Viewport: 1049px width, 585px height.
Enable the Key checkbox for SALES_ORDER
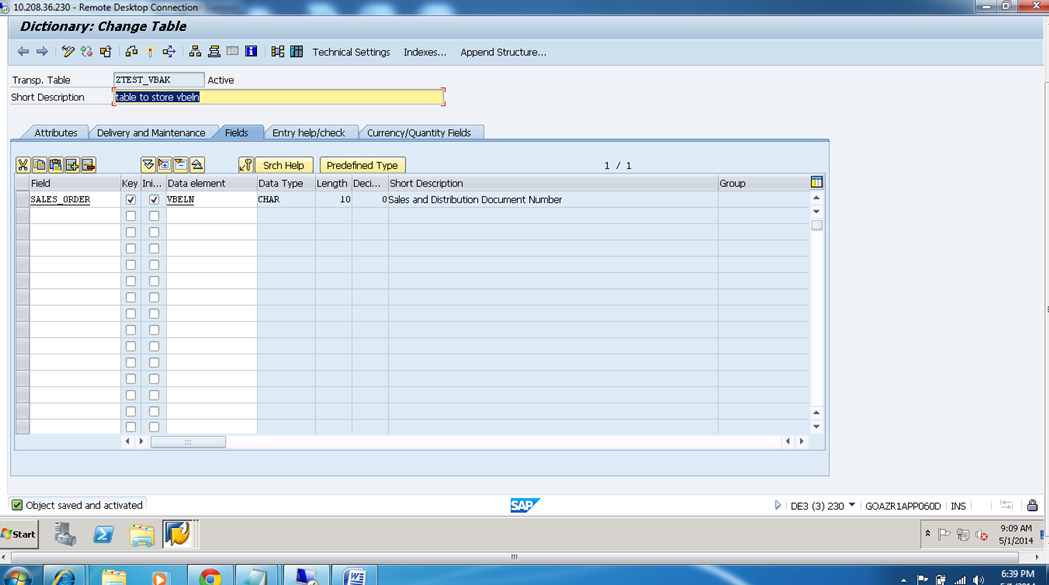(130, 199)
